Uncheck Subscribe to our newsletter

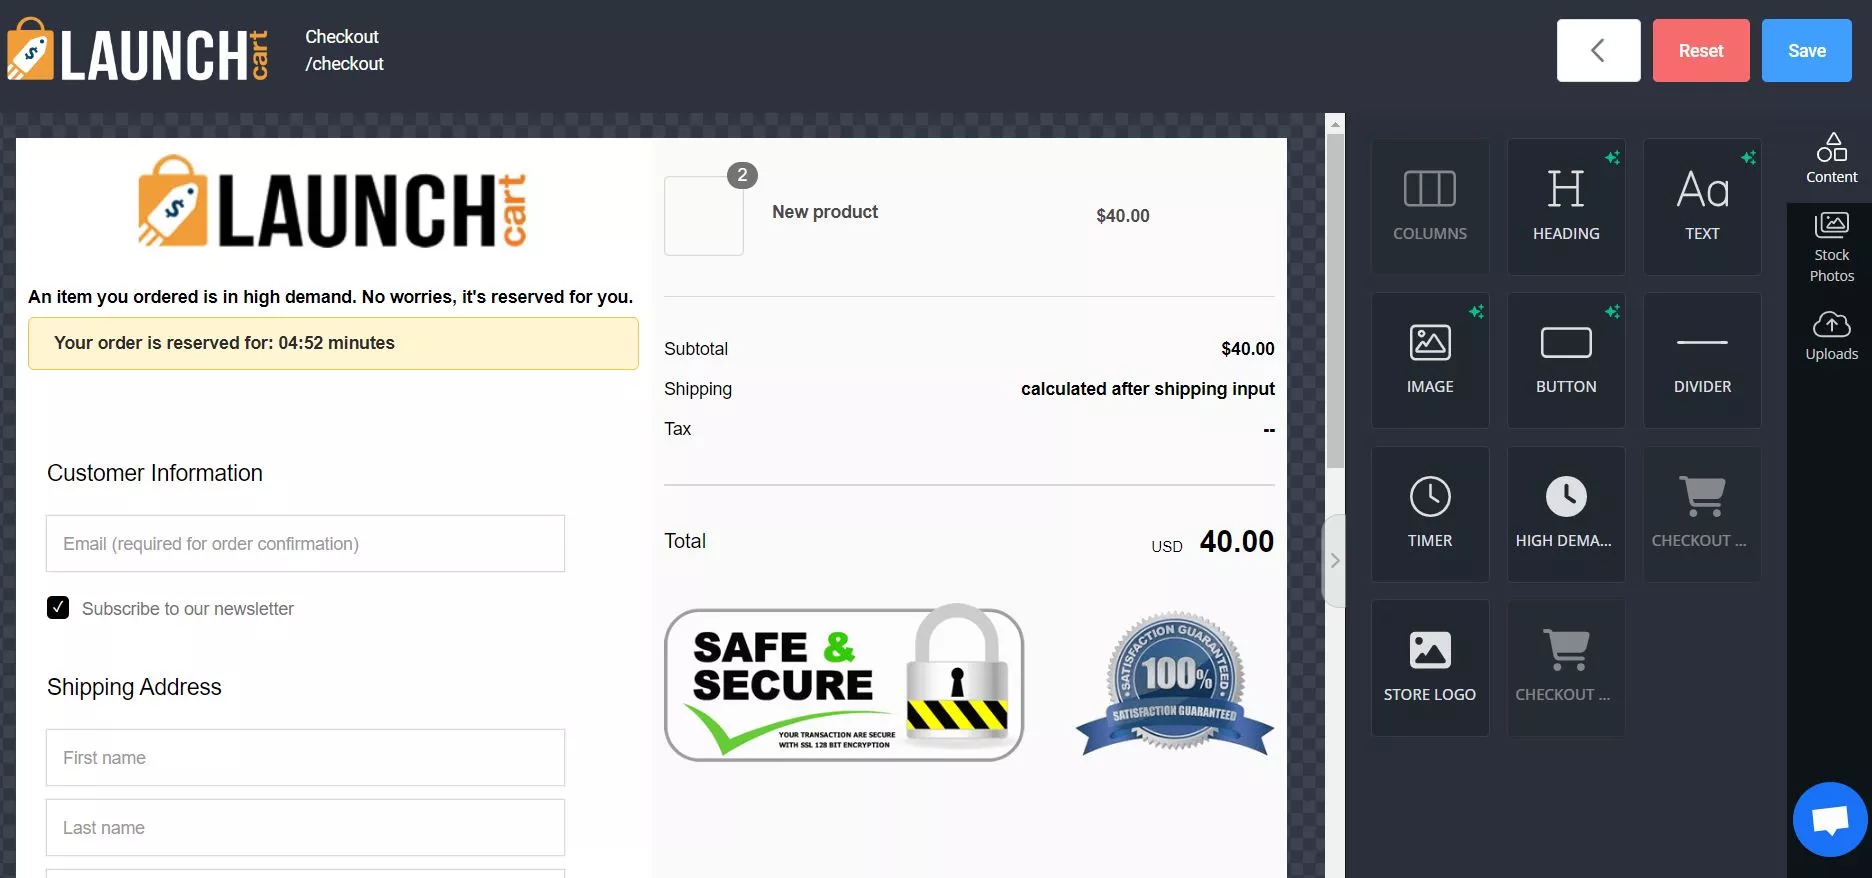click(58, 608)
